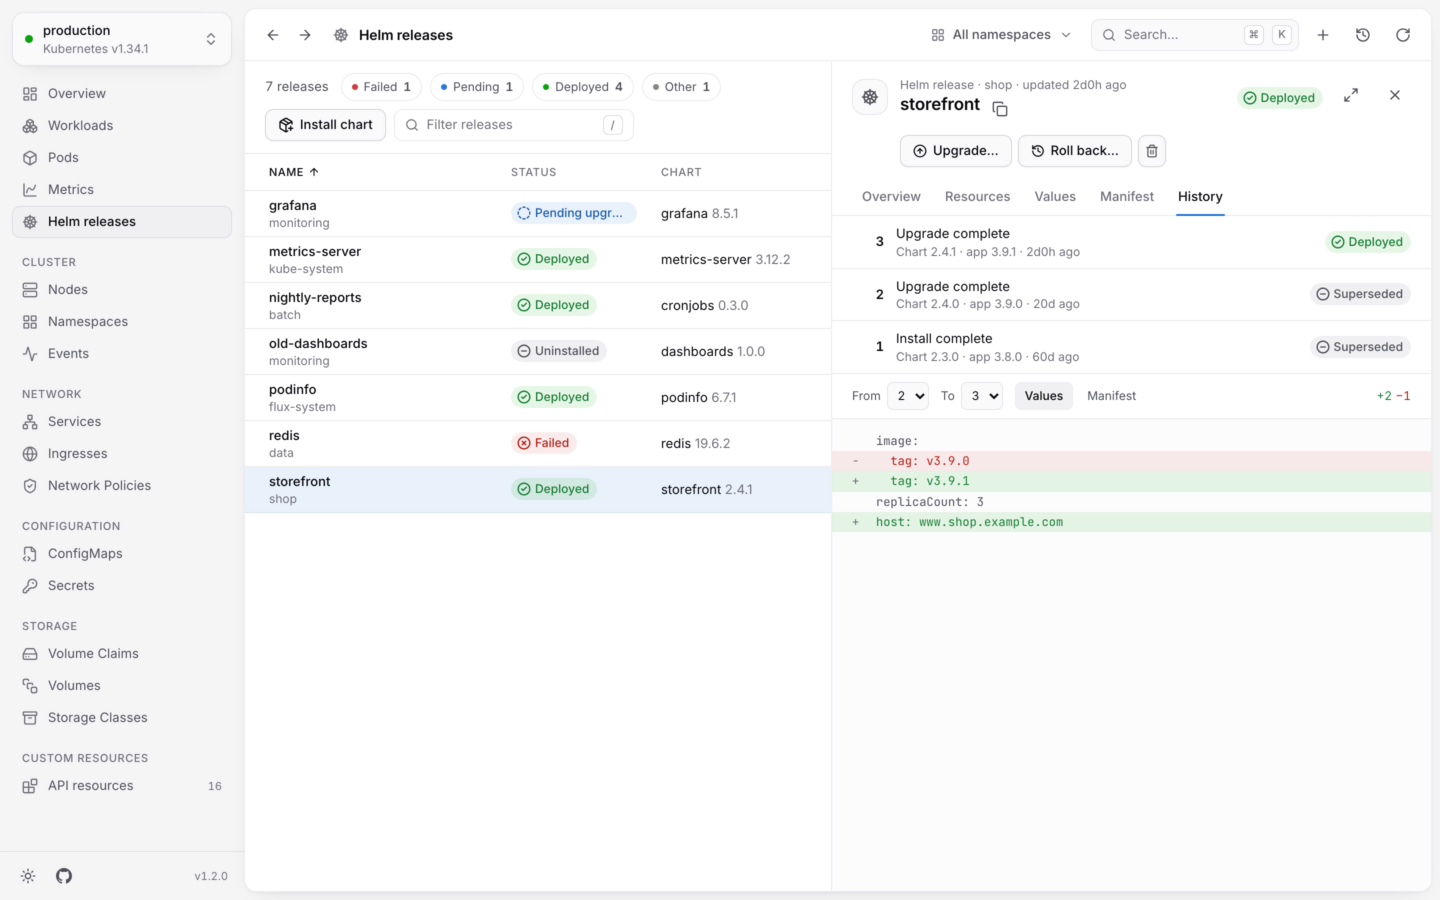Image resolution: width=1440 pixels, height=900 pixels.
Task: Open Storage Classes page
Action: (122, 718)
